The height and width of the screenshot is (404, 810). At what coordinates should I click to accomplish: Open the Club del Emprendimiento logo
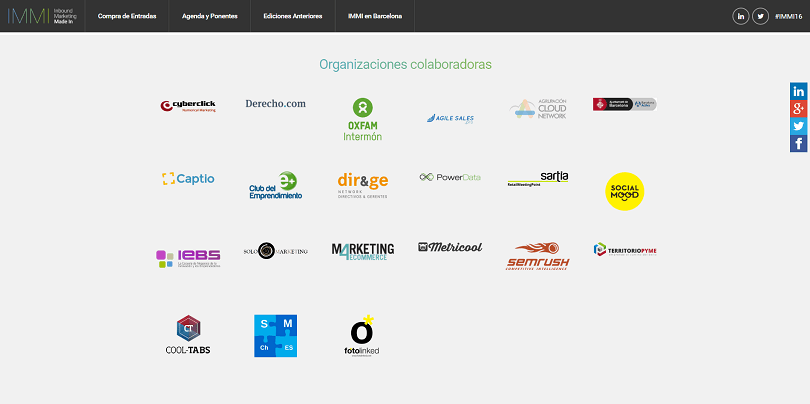pos(275,185)
